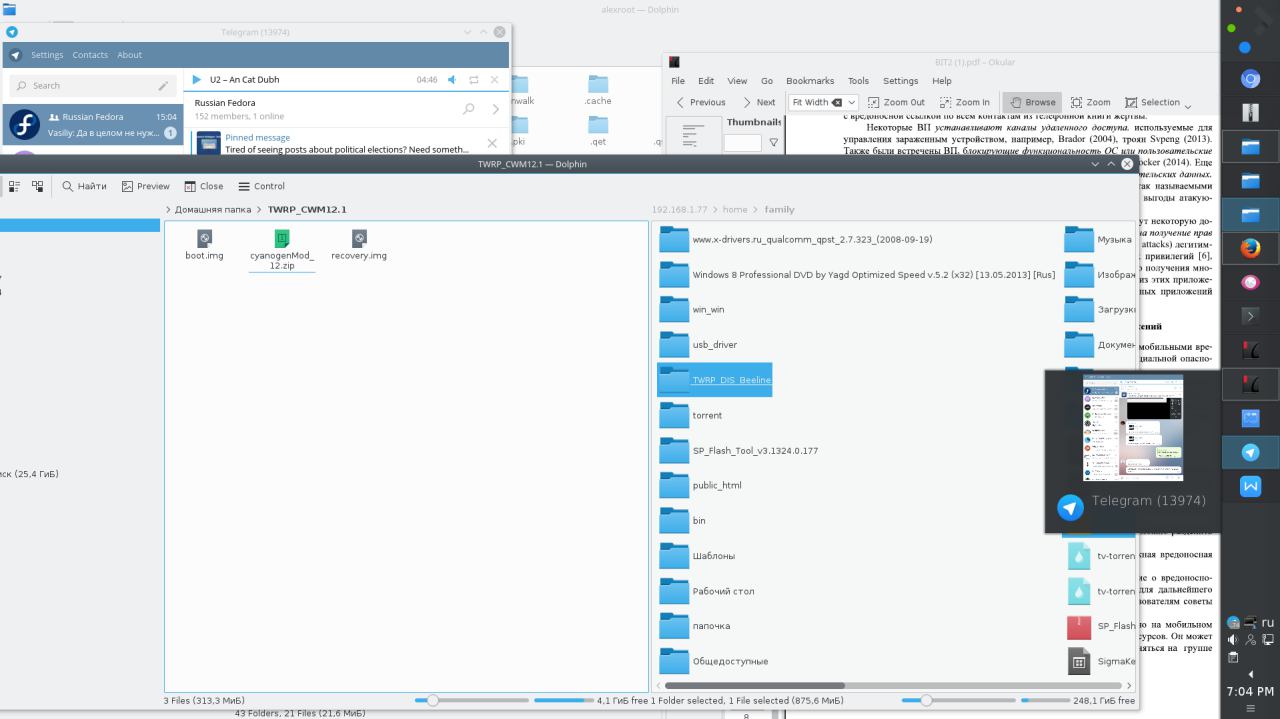Select SP_Flash_Tool_v3.1324.0.177 folder
Viewport: 1280px width, 719px height.
(739, 450)
